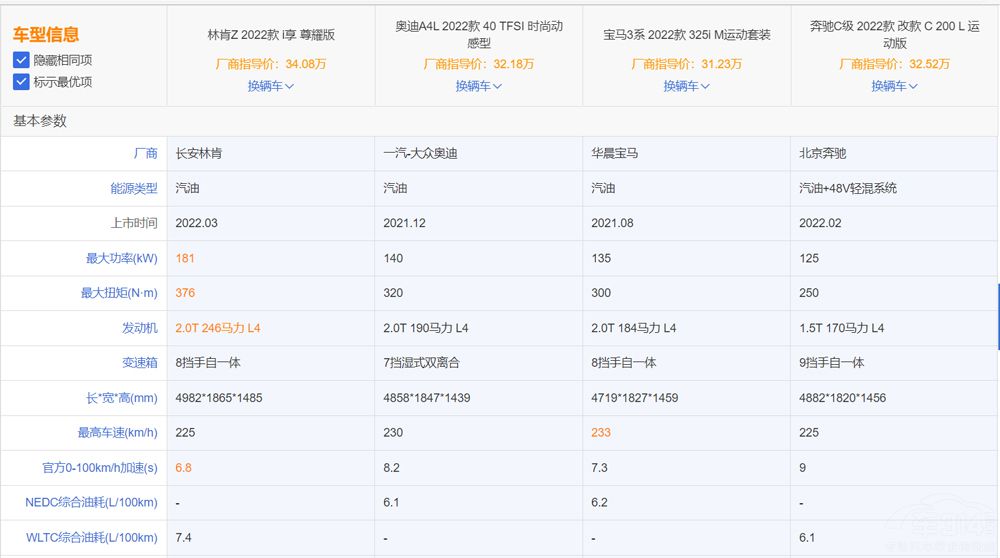
Task: Select the 宝马3系 2022款 325i model title
Action: coord(687,35)
